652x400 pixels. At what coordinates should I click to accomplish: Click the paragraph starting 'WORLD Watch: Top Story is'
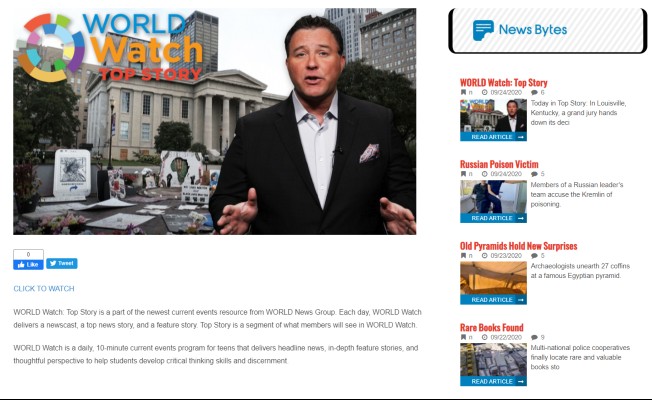click(217, 319)
